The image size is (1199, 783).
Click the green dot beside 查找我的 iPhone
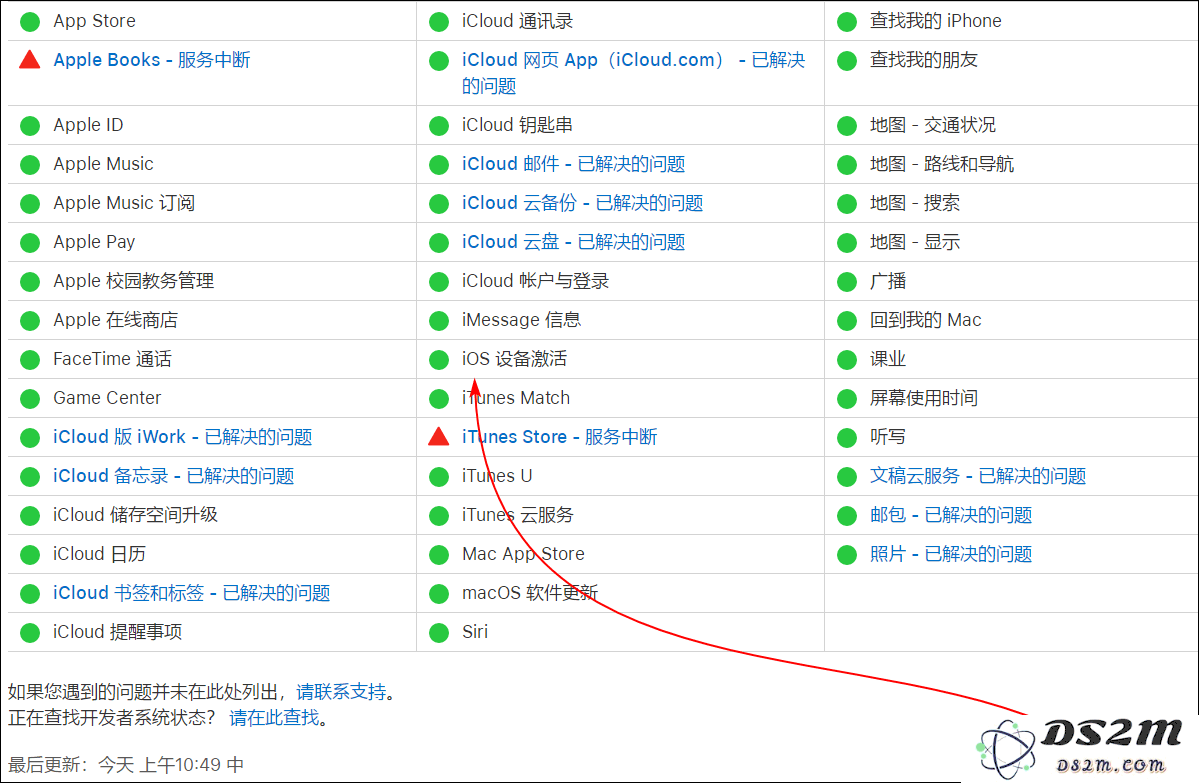click(847, 21)
